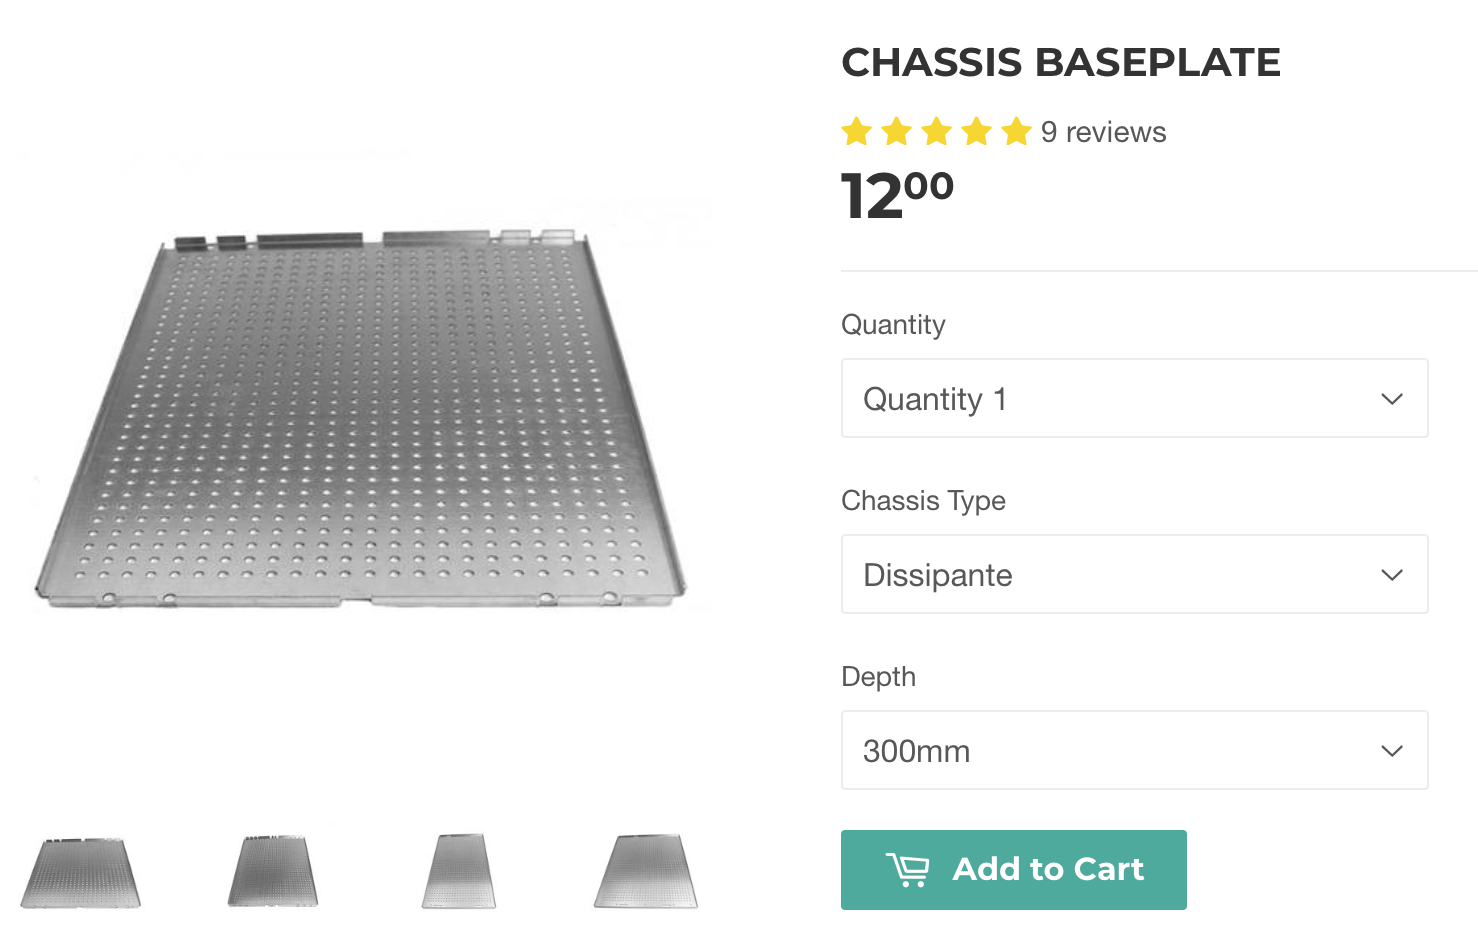The image size is (1478, 928).
Task: Click the fifth yellow rating star
Action: coord(1017,131)
